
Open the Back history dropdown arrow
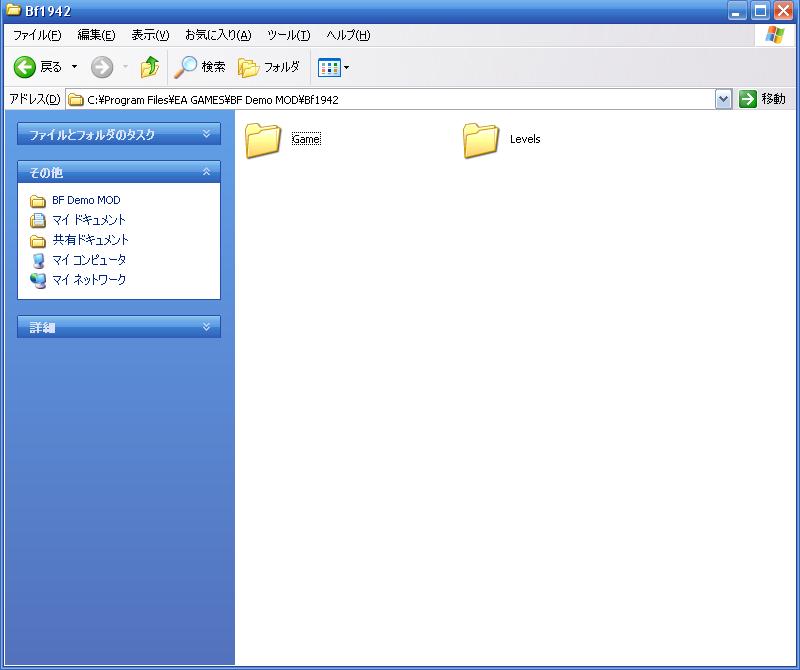[74, 67]
